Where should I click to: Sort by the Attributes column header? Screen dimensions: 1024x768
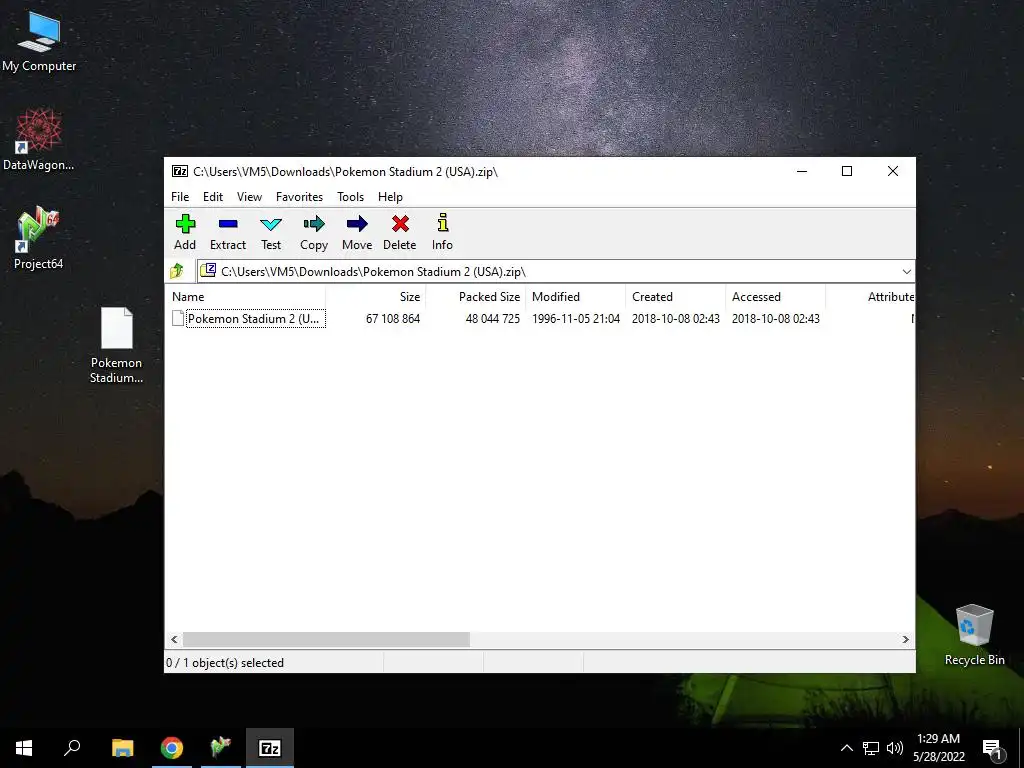(x=870, y=296)
